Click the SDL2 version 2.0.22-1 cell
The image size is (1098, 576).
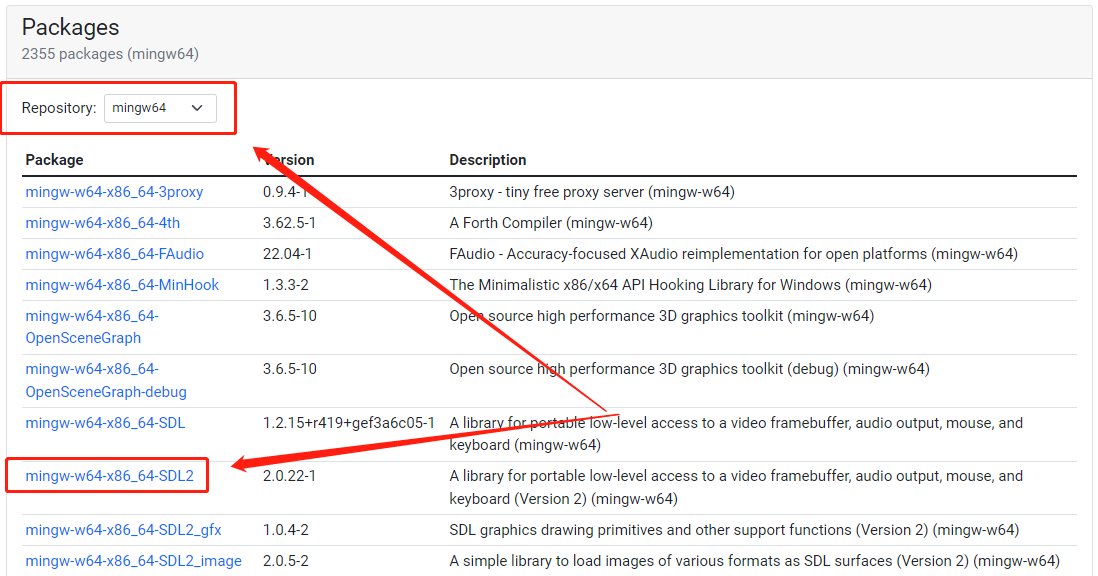(x=289, y=476)
